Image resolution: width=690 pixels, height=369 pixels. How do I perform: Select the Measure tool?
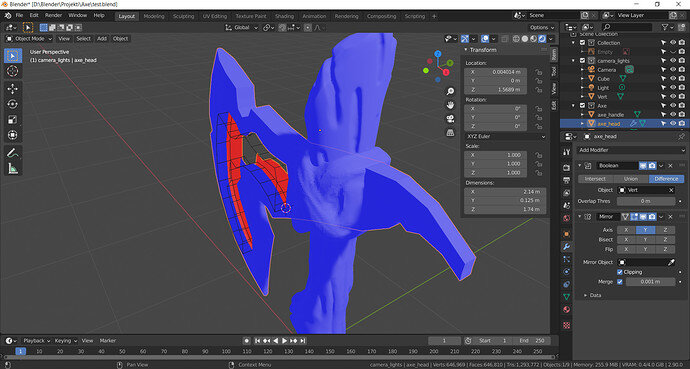tap(12, 168)
